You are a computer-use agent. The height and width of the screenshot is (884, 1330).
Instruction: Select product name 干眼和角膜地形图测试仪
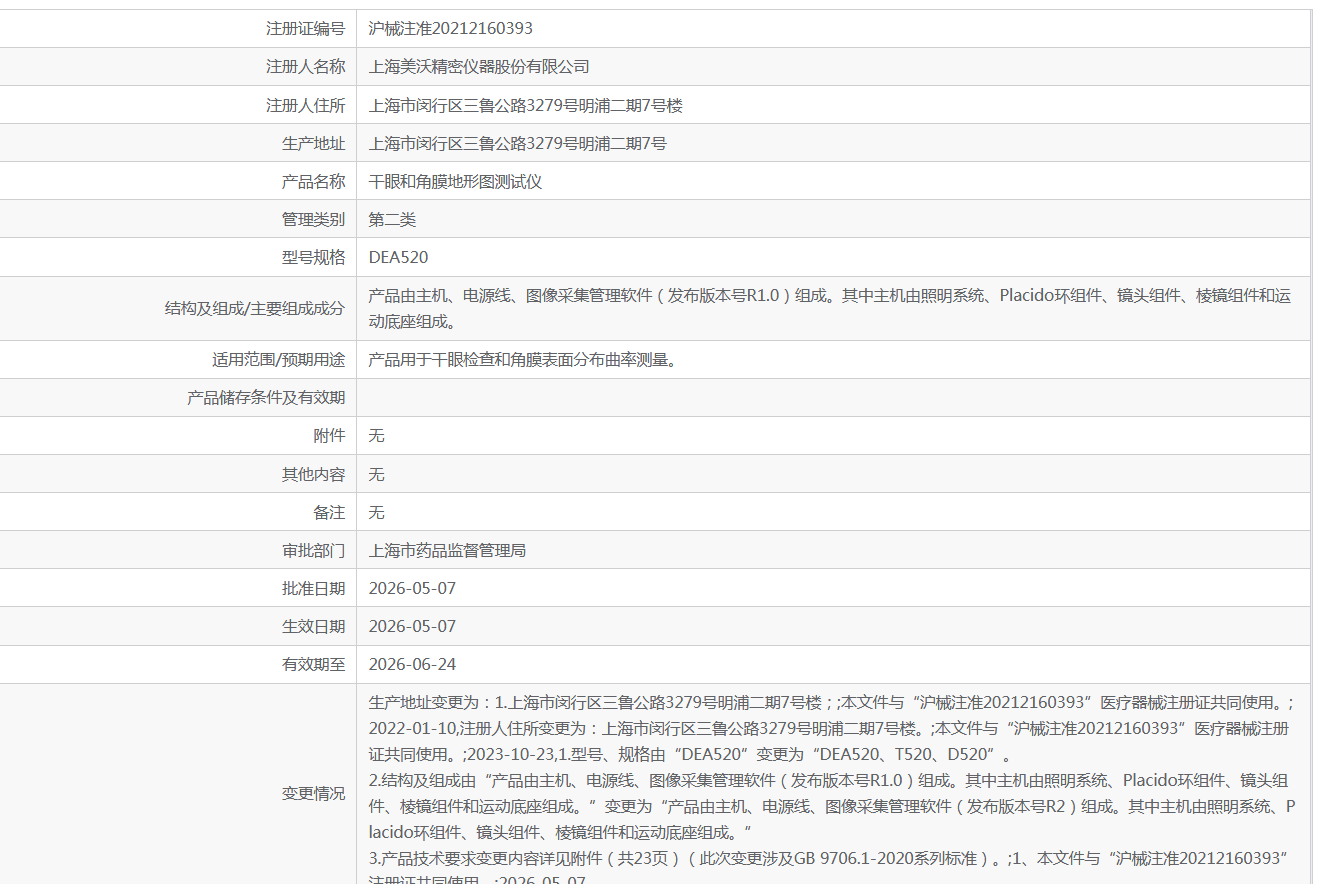pos(455,181)
